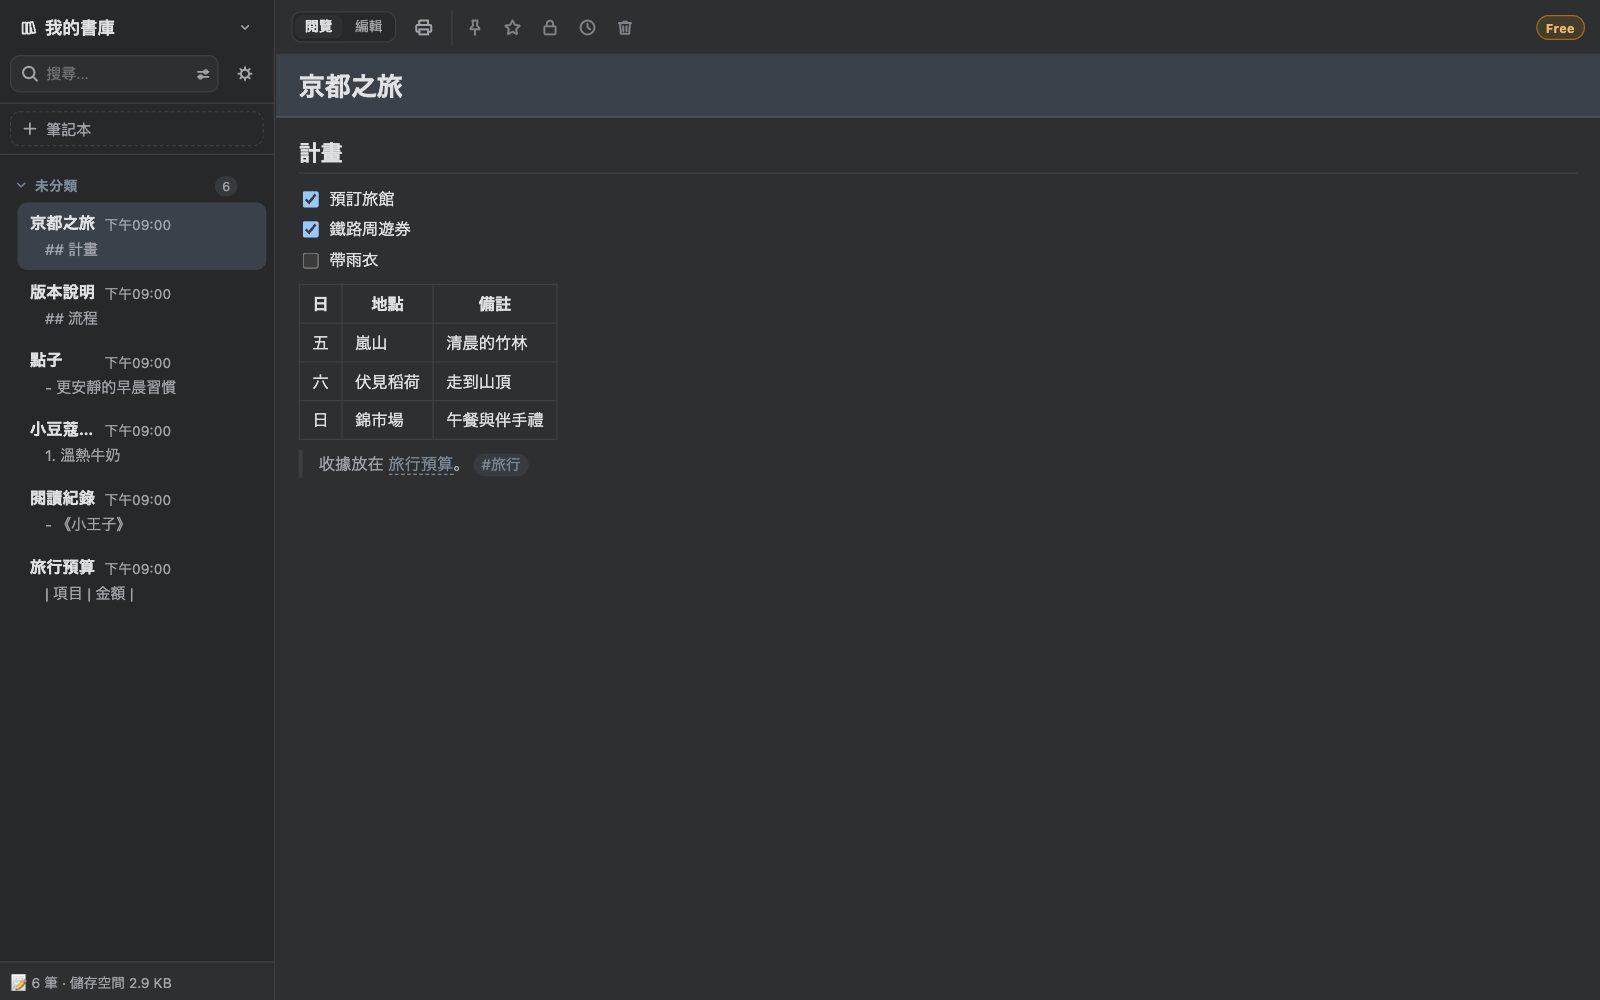Open the 閱讀紀錄 note

coord(142,511)
